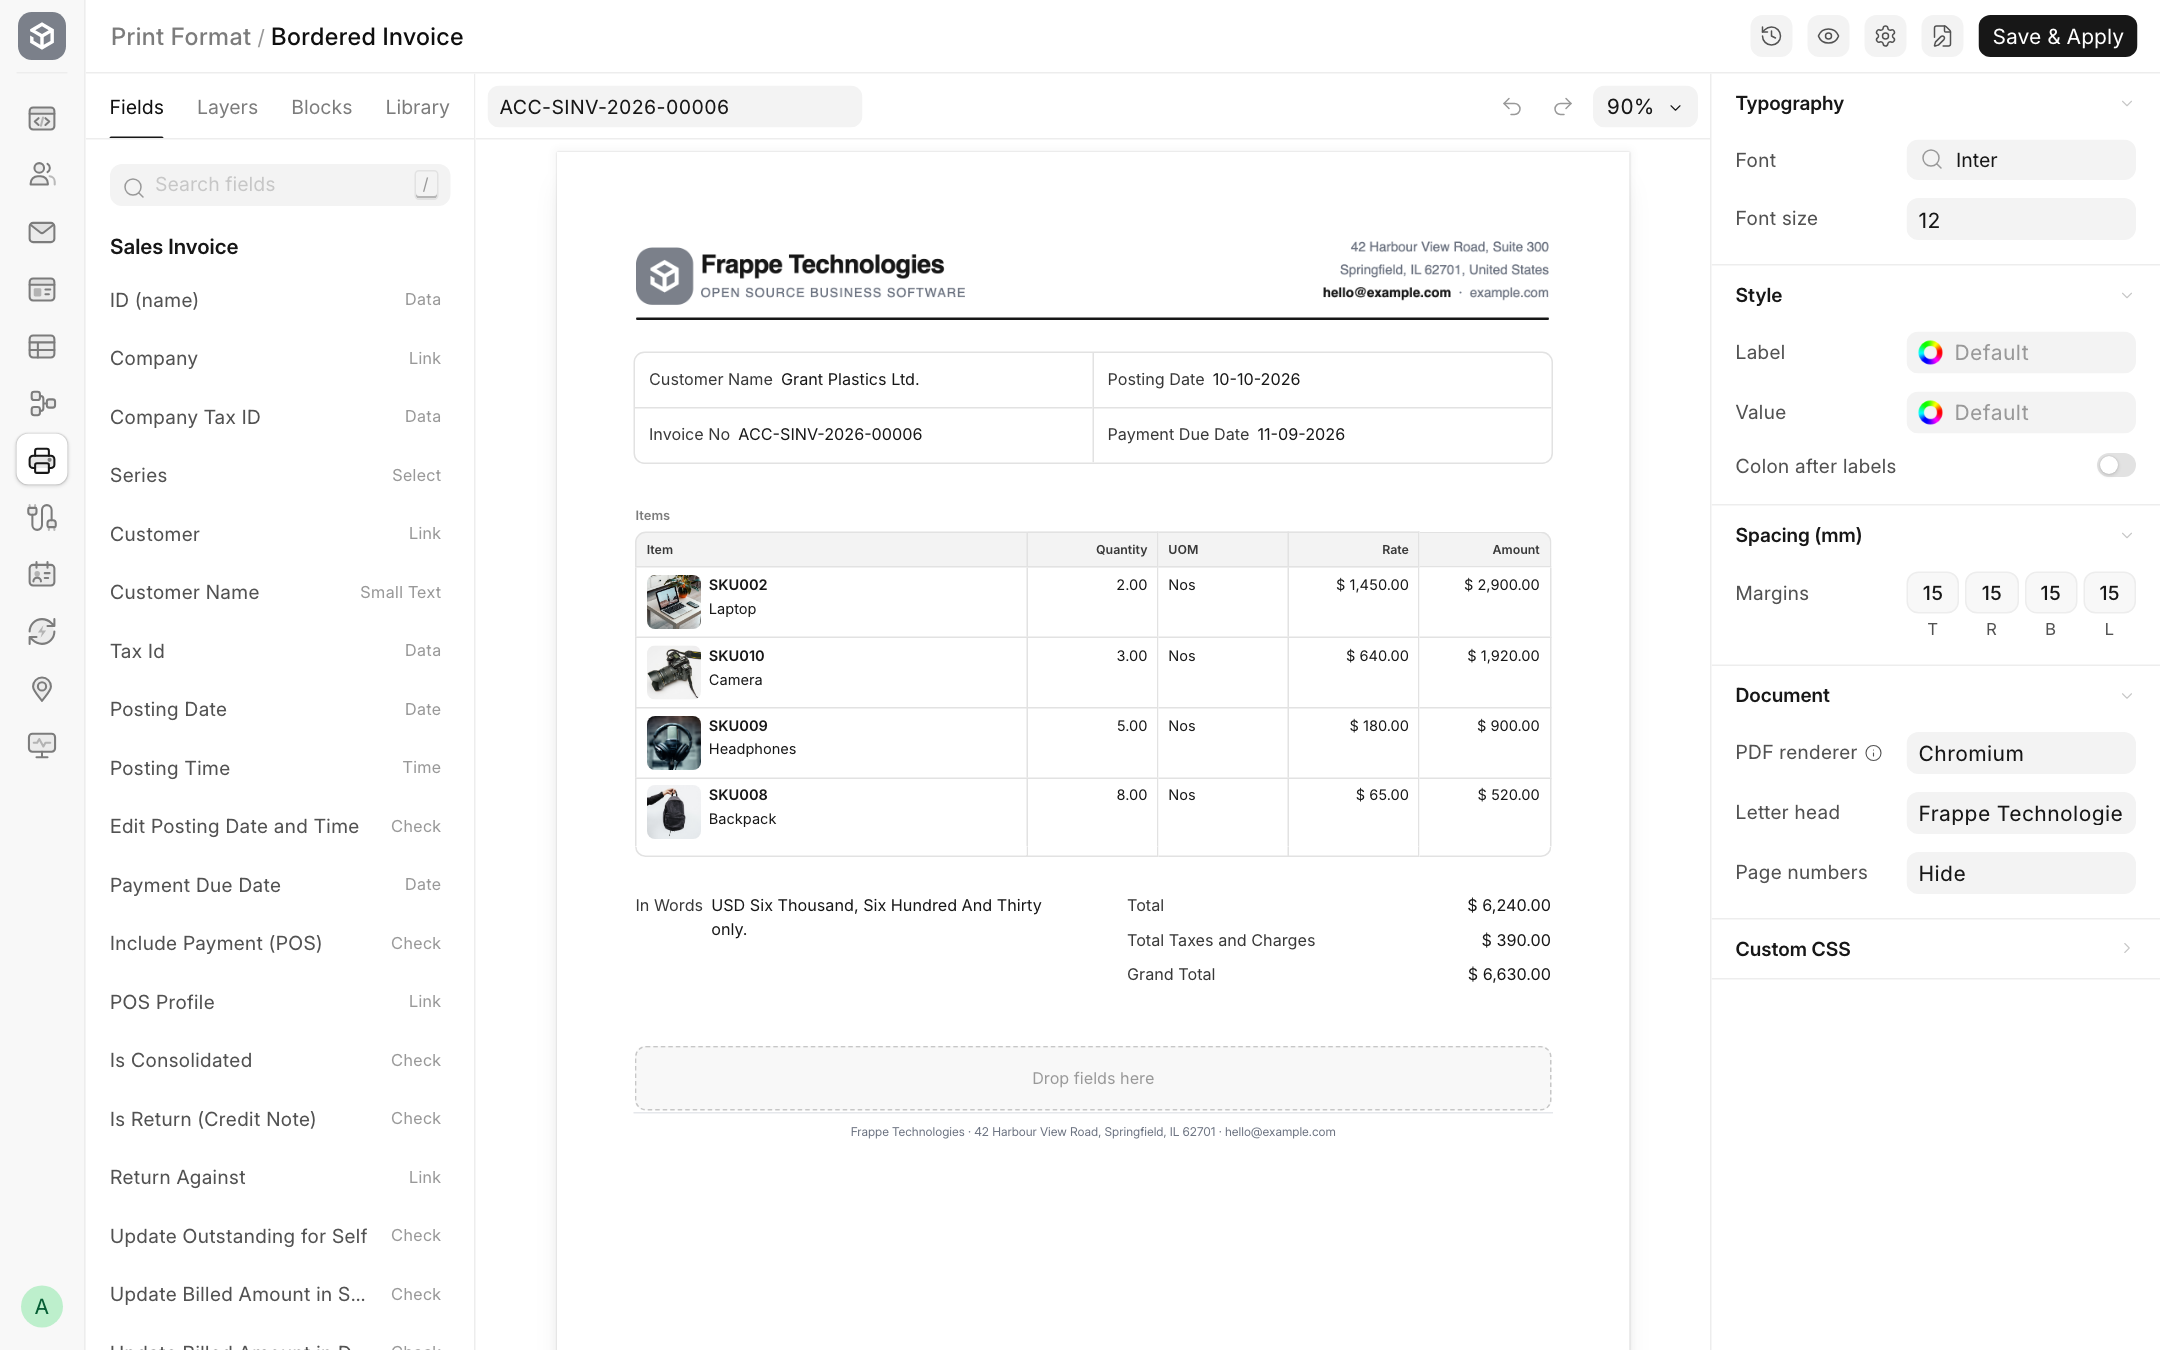The width and height of the screenshot is (2160, 1350).
Task: Open the workflow diagram sidebar icon
Action: (42, 403)
